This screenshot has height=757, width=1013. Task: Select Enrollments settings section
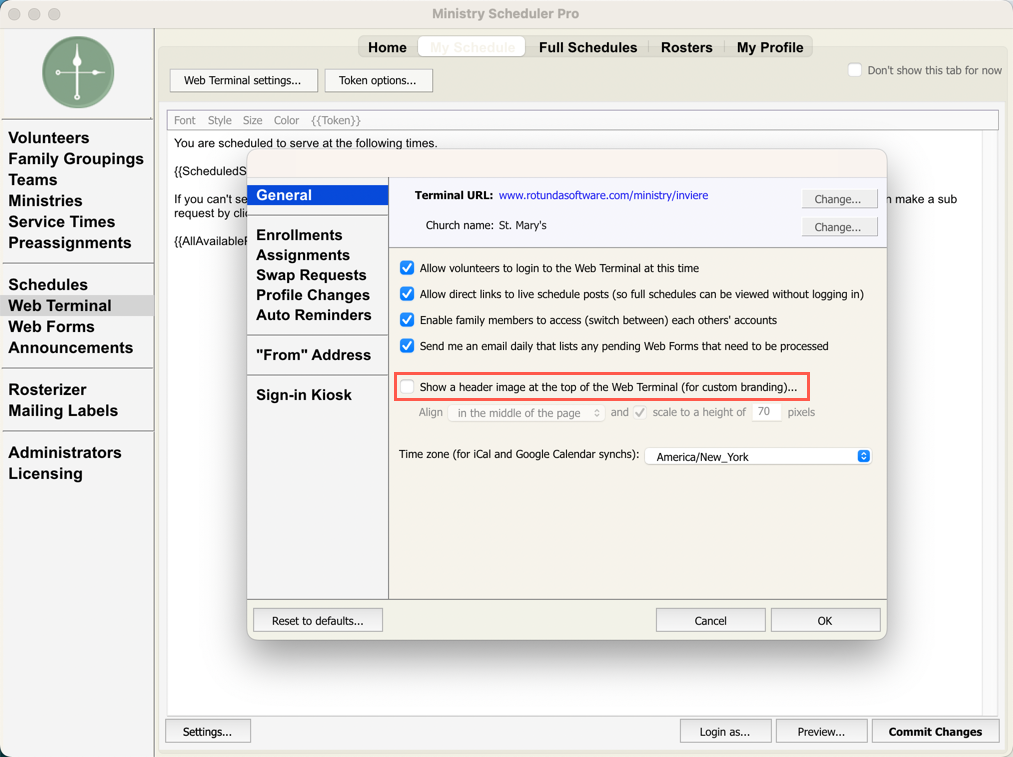(299, 235)
